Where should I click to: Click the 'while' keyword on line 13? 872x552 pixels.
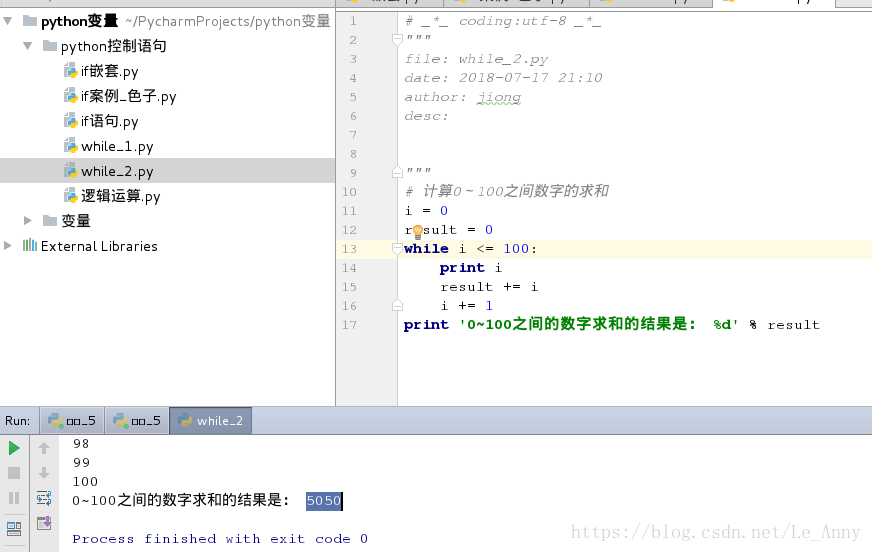pos(426,248)
